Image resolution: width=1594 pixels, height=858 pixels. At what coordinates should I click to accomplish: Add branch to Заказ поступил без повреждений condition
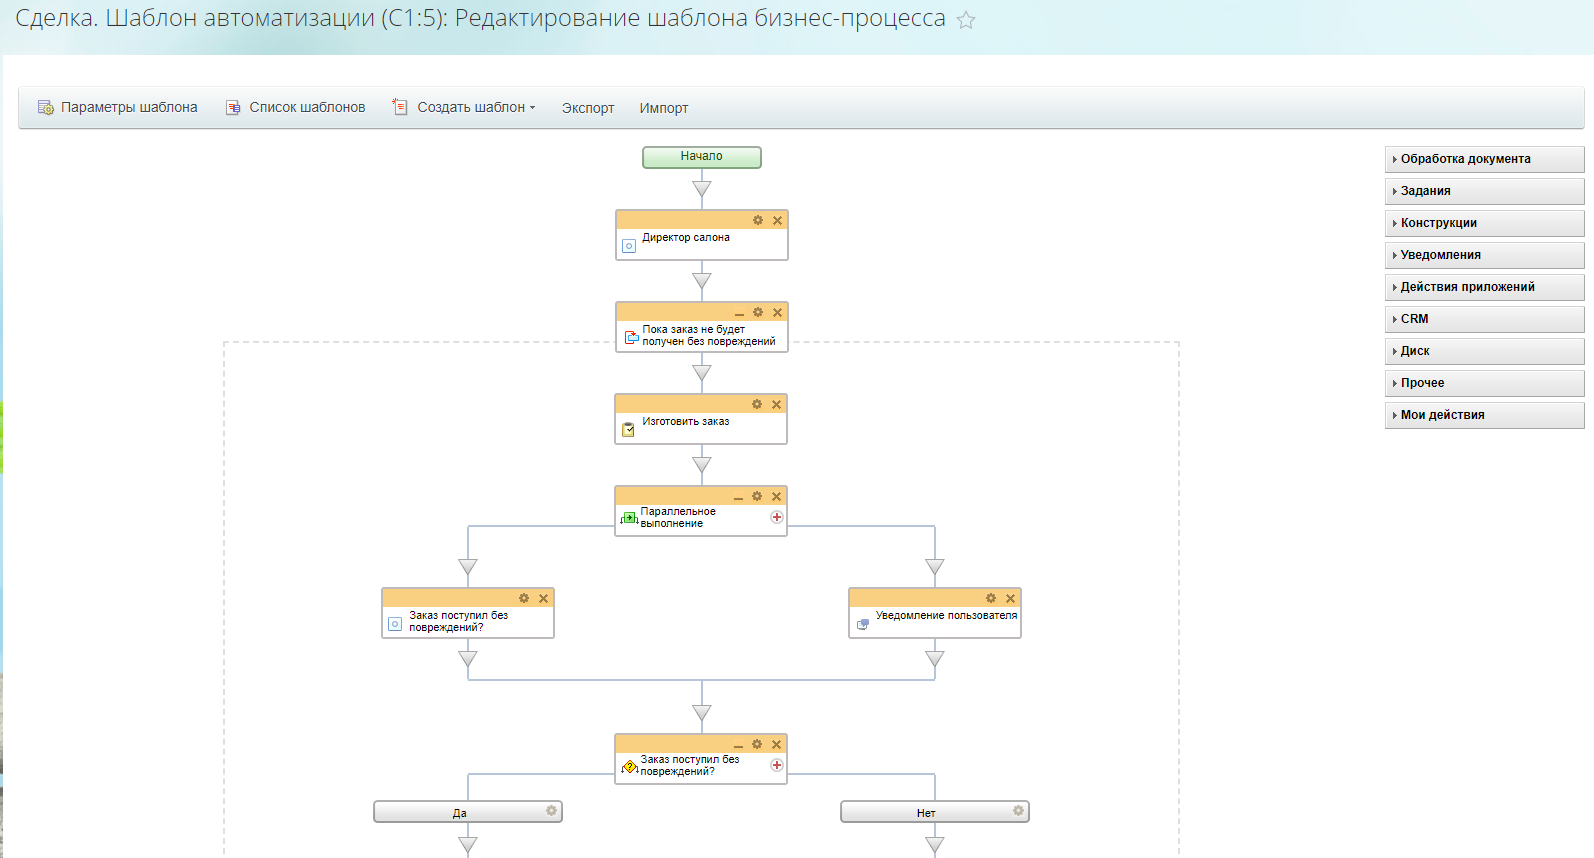pos(776,765)
